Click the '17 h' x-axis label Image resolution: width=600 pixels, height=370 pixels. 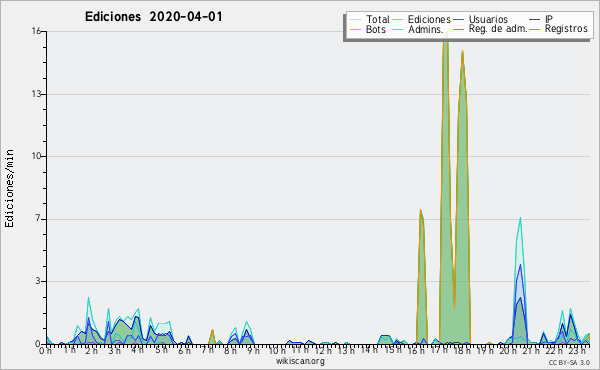click(439, 350)
